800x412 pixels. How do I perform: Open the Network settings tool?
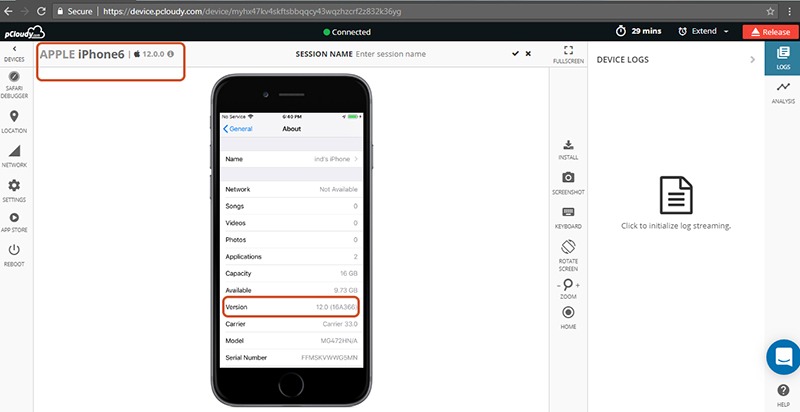click(14, 157)
